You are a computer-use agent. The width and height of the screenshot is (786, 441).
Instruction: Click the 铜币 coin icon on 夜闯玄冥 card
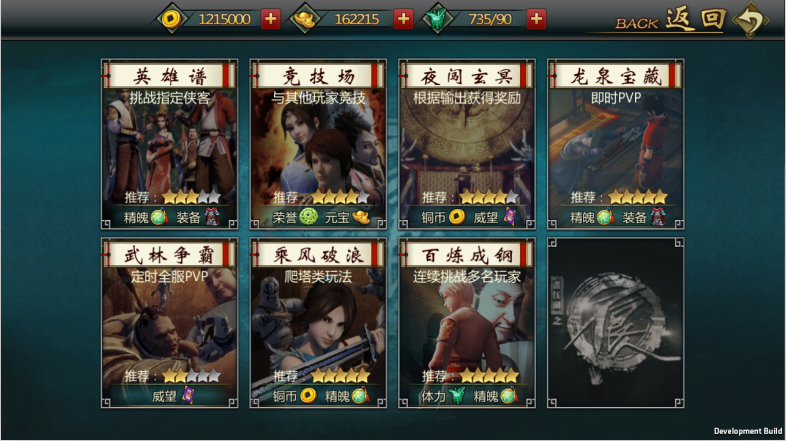coord(457,216)
